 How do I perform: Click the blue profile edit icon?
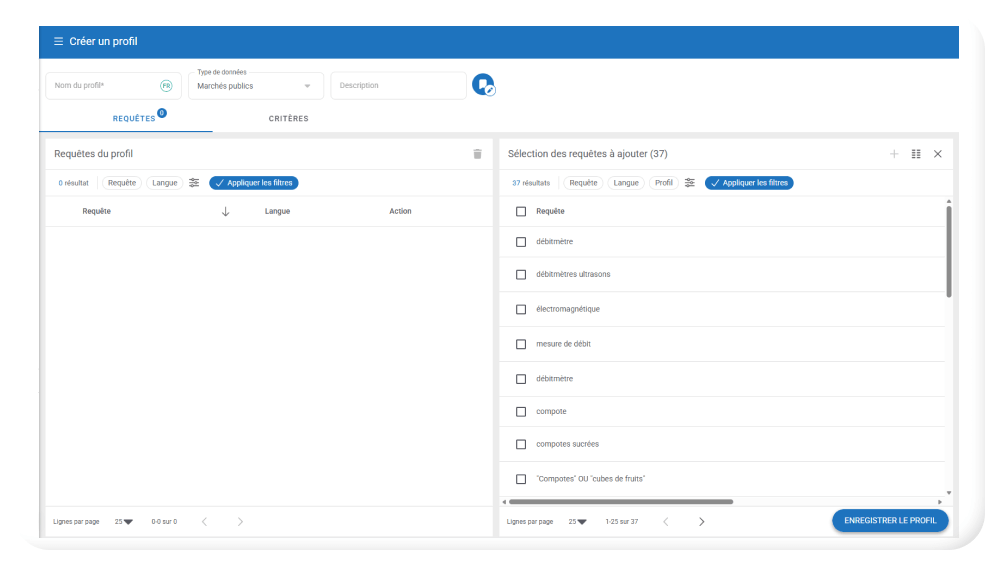[483, 85]
